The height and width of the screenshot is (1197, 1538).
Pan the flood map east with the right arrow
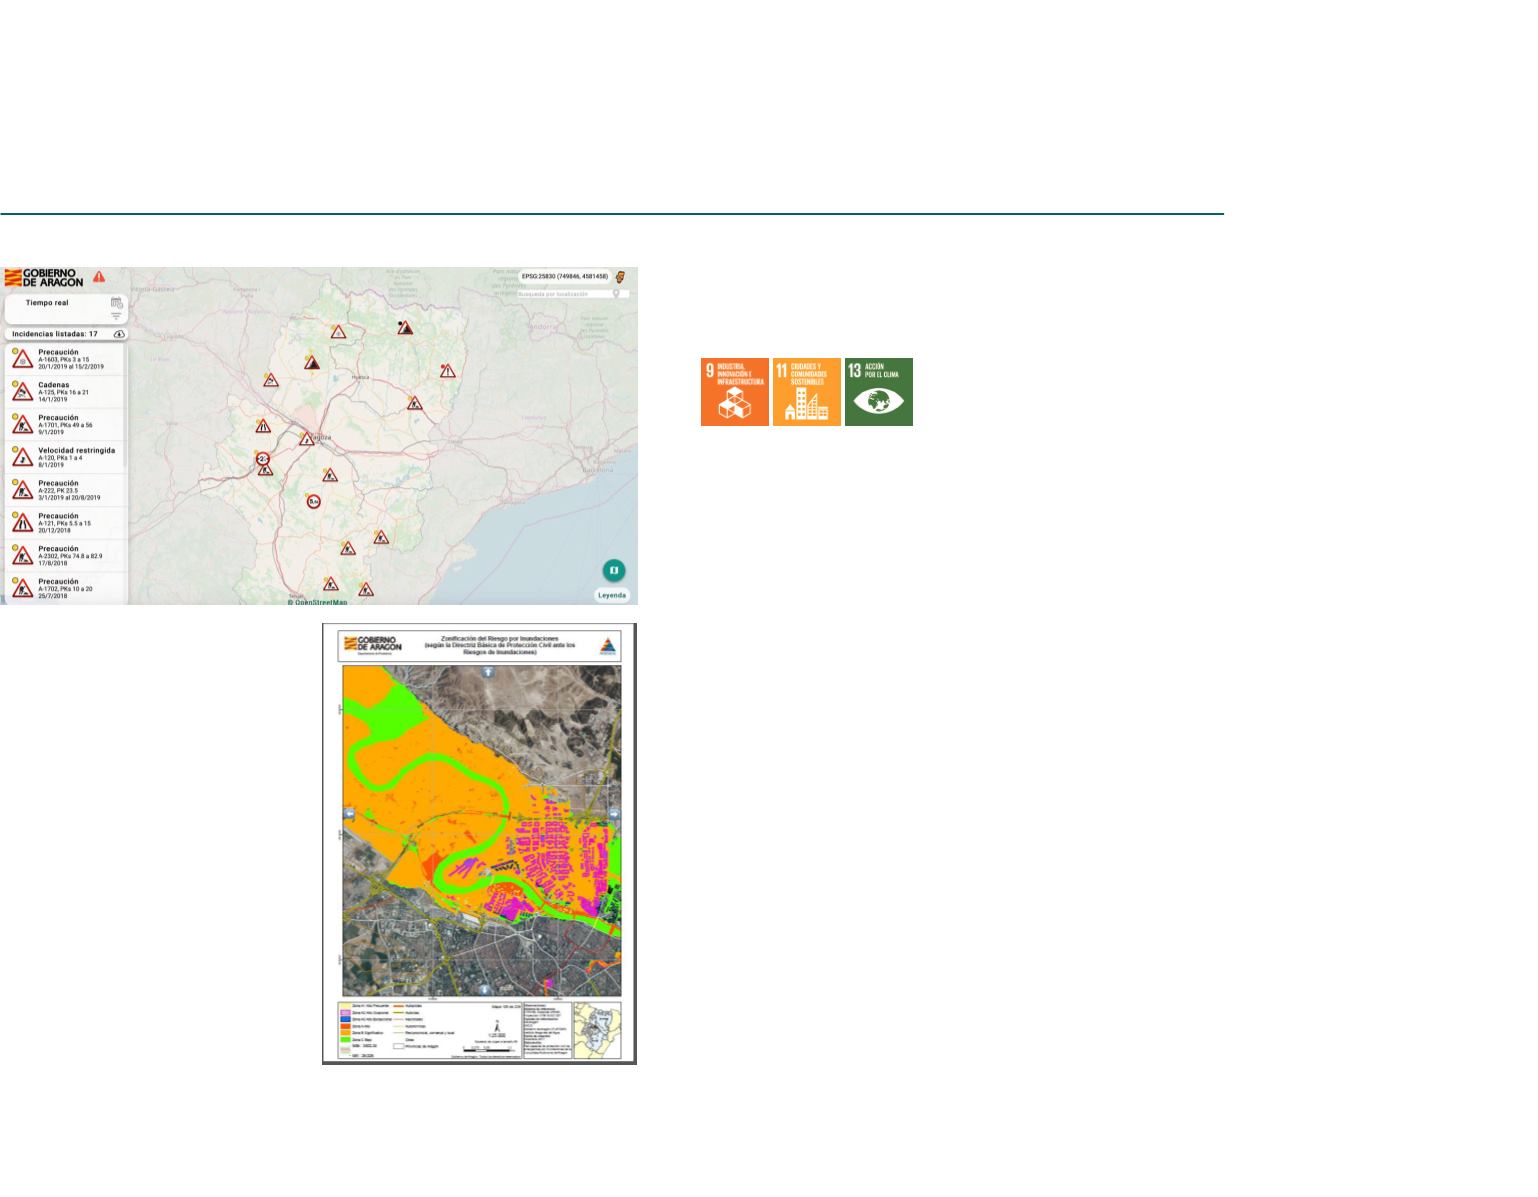(615, 816)
